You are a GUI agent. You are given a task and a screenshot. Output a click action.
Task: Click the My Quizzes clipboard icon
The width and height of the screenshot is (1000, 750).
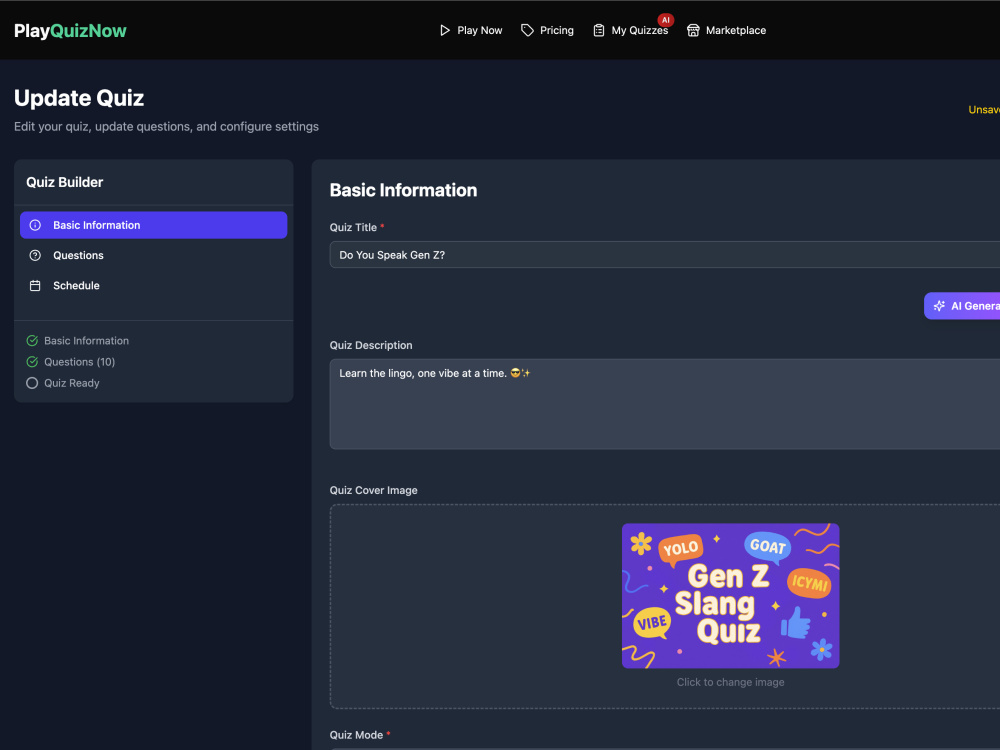click(x=598, y=31)
